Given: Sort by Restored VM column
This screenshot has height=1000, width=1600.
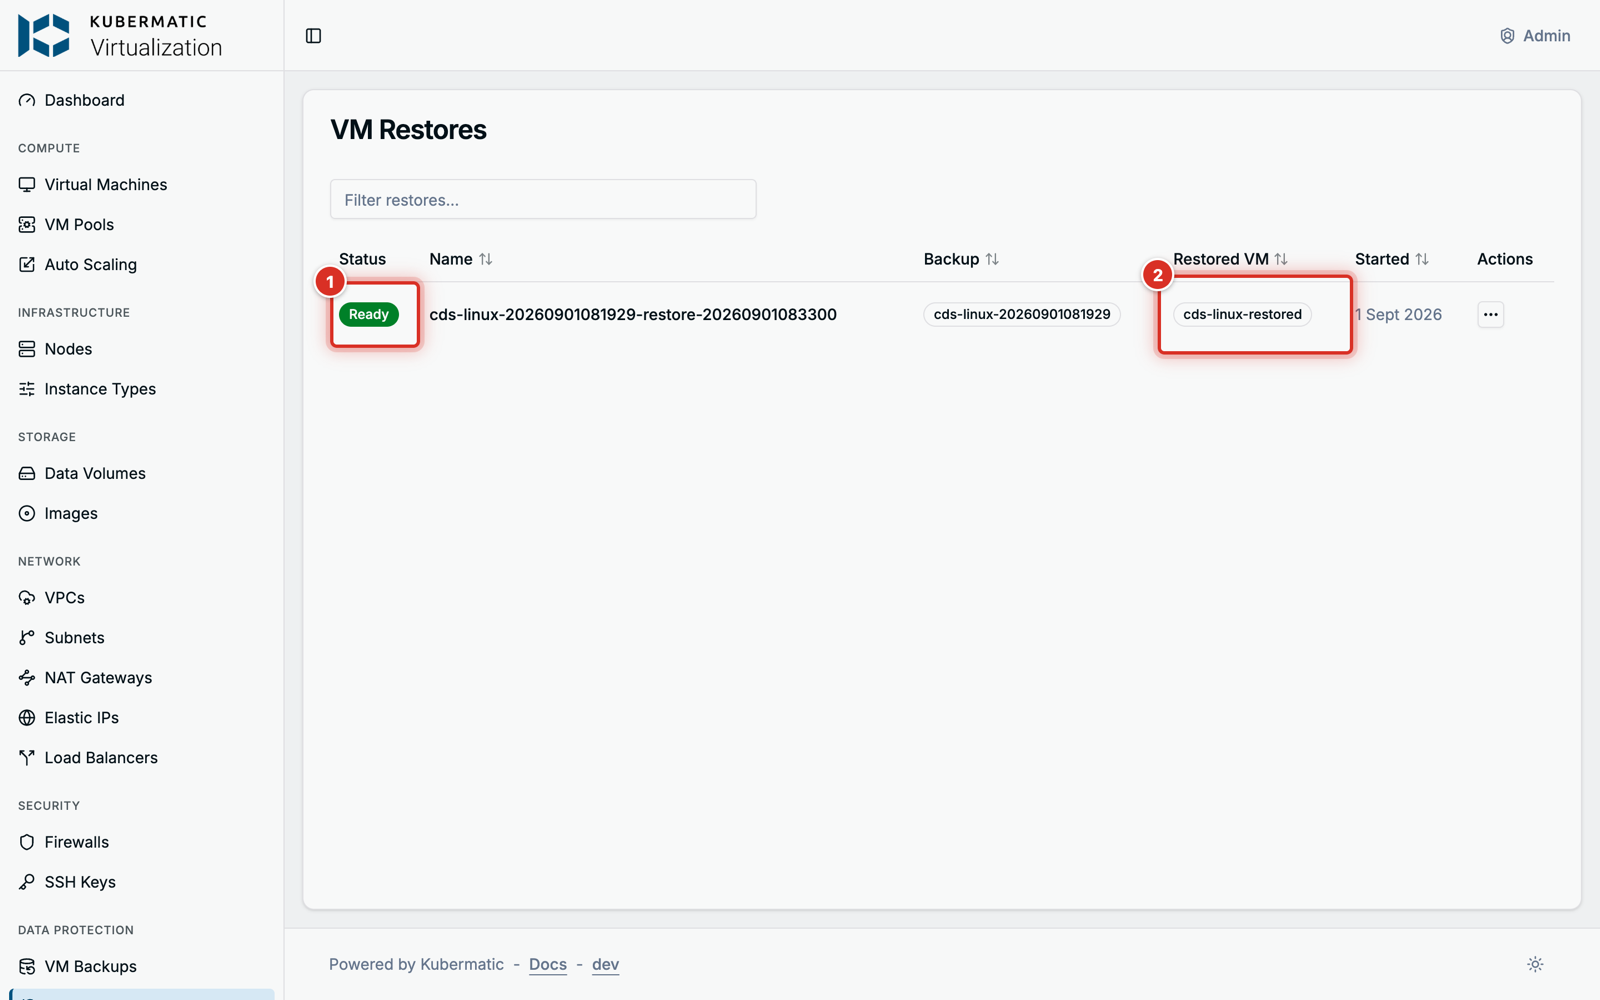Looking at the screenshot, I should pyautogui.click(x=1230, y=259).
